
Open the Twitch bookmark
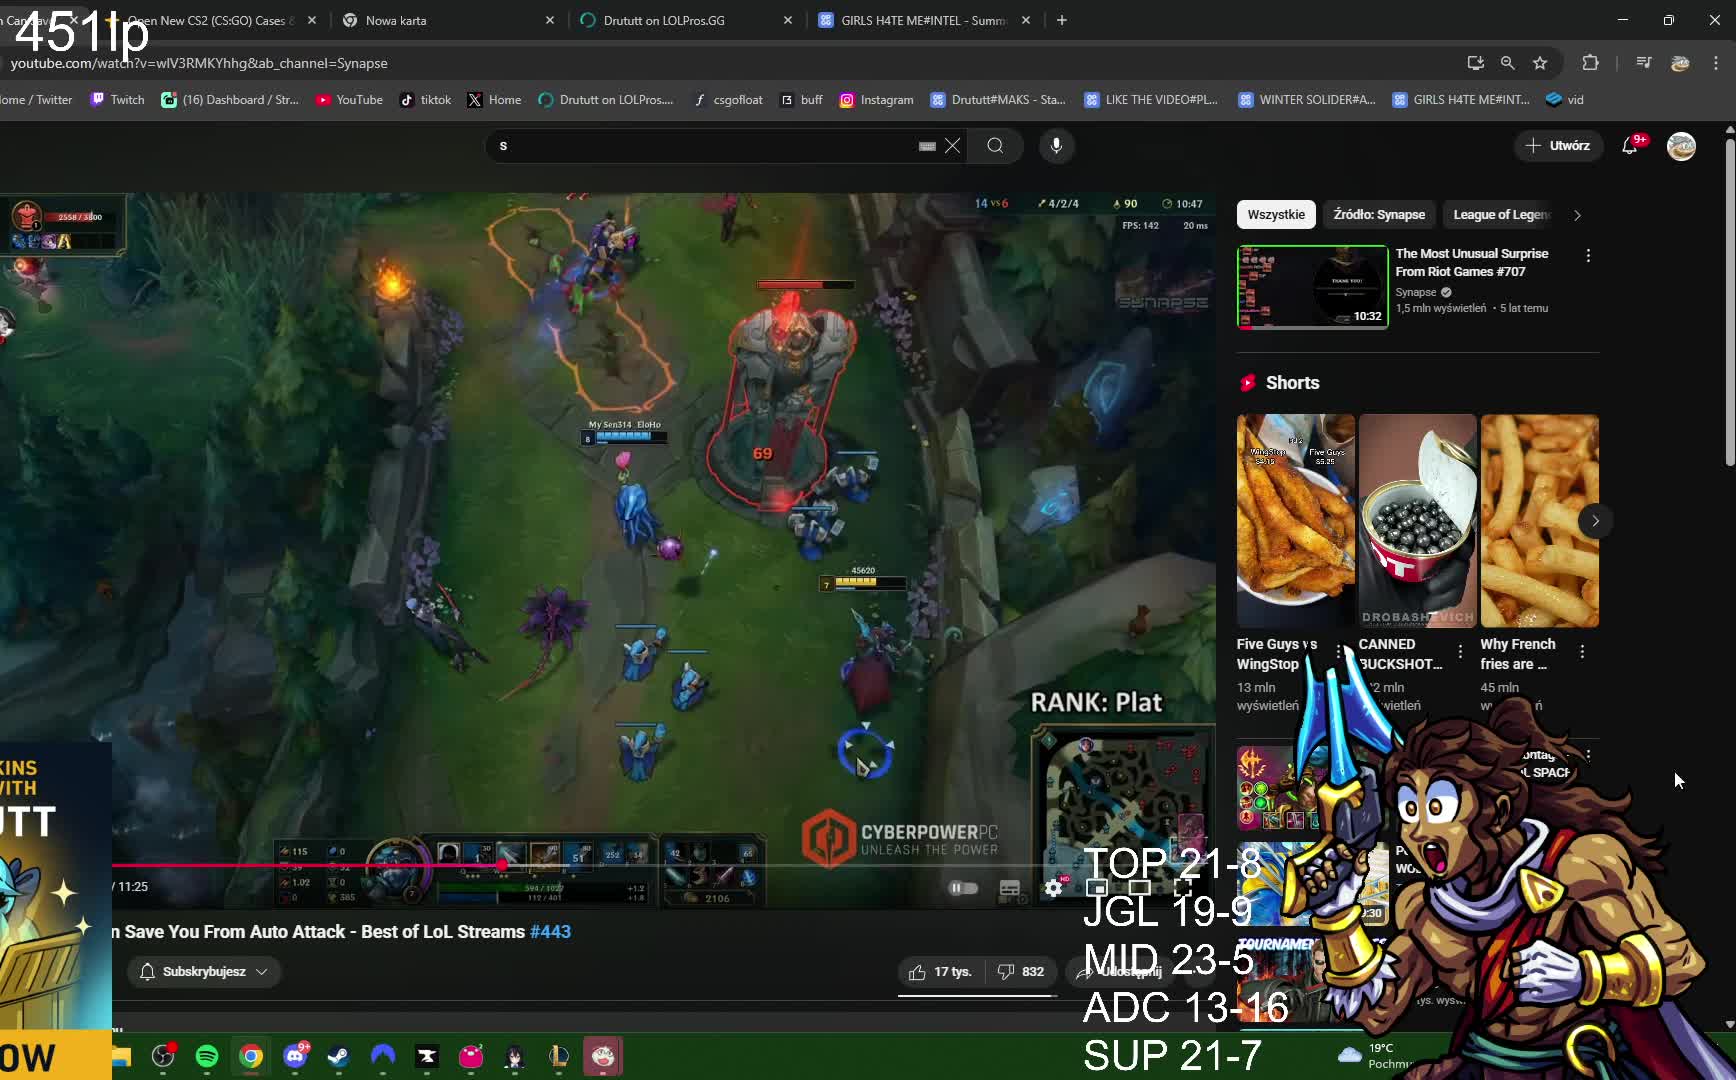[x=116, y=99]
